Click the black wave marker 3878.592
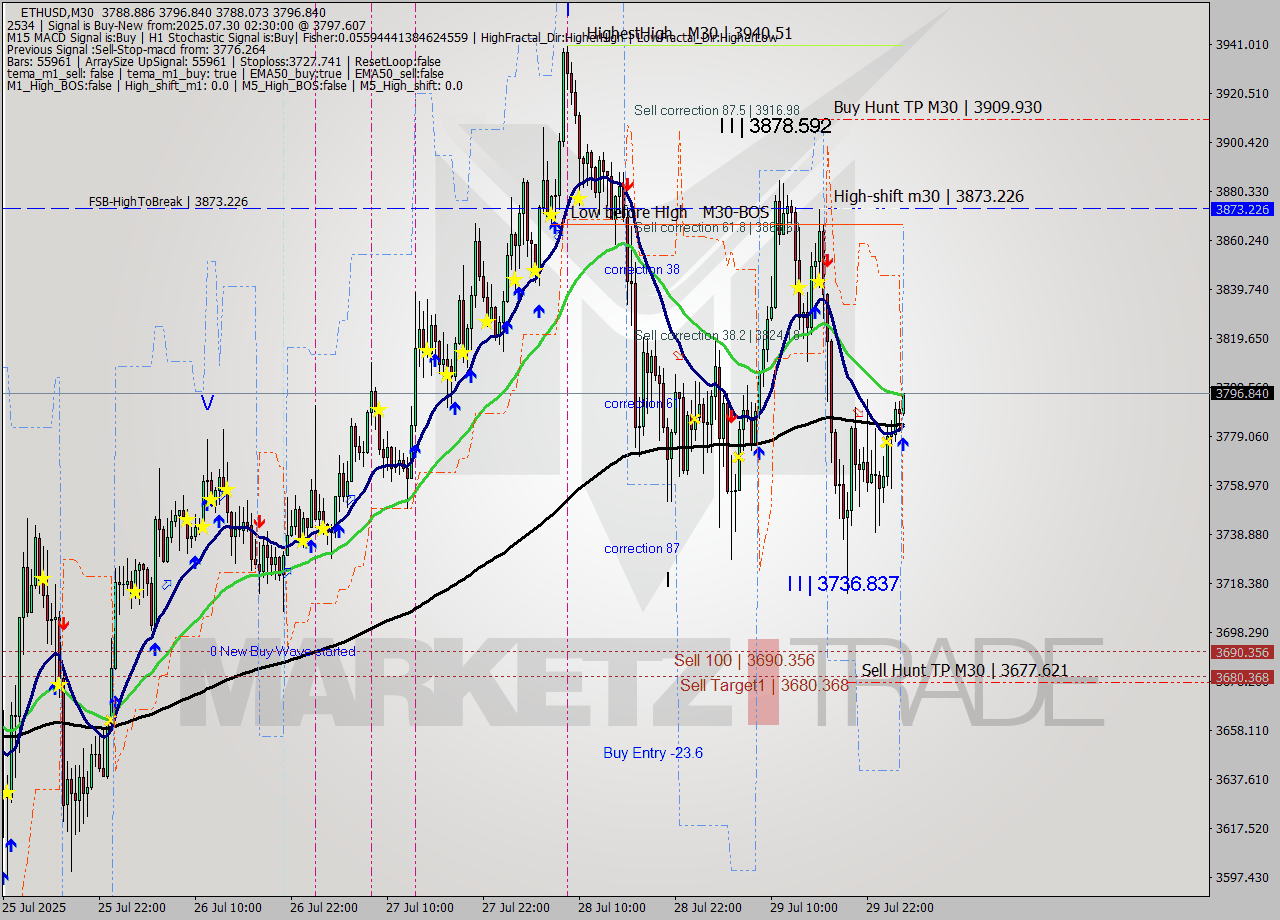The width and height of the screenshot is (1280, 920). coord(775,127)
